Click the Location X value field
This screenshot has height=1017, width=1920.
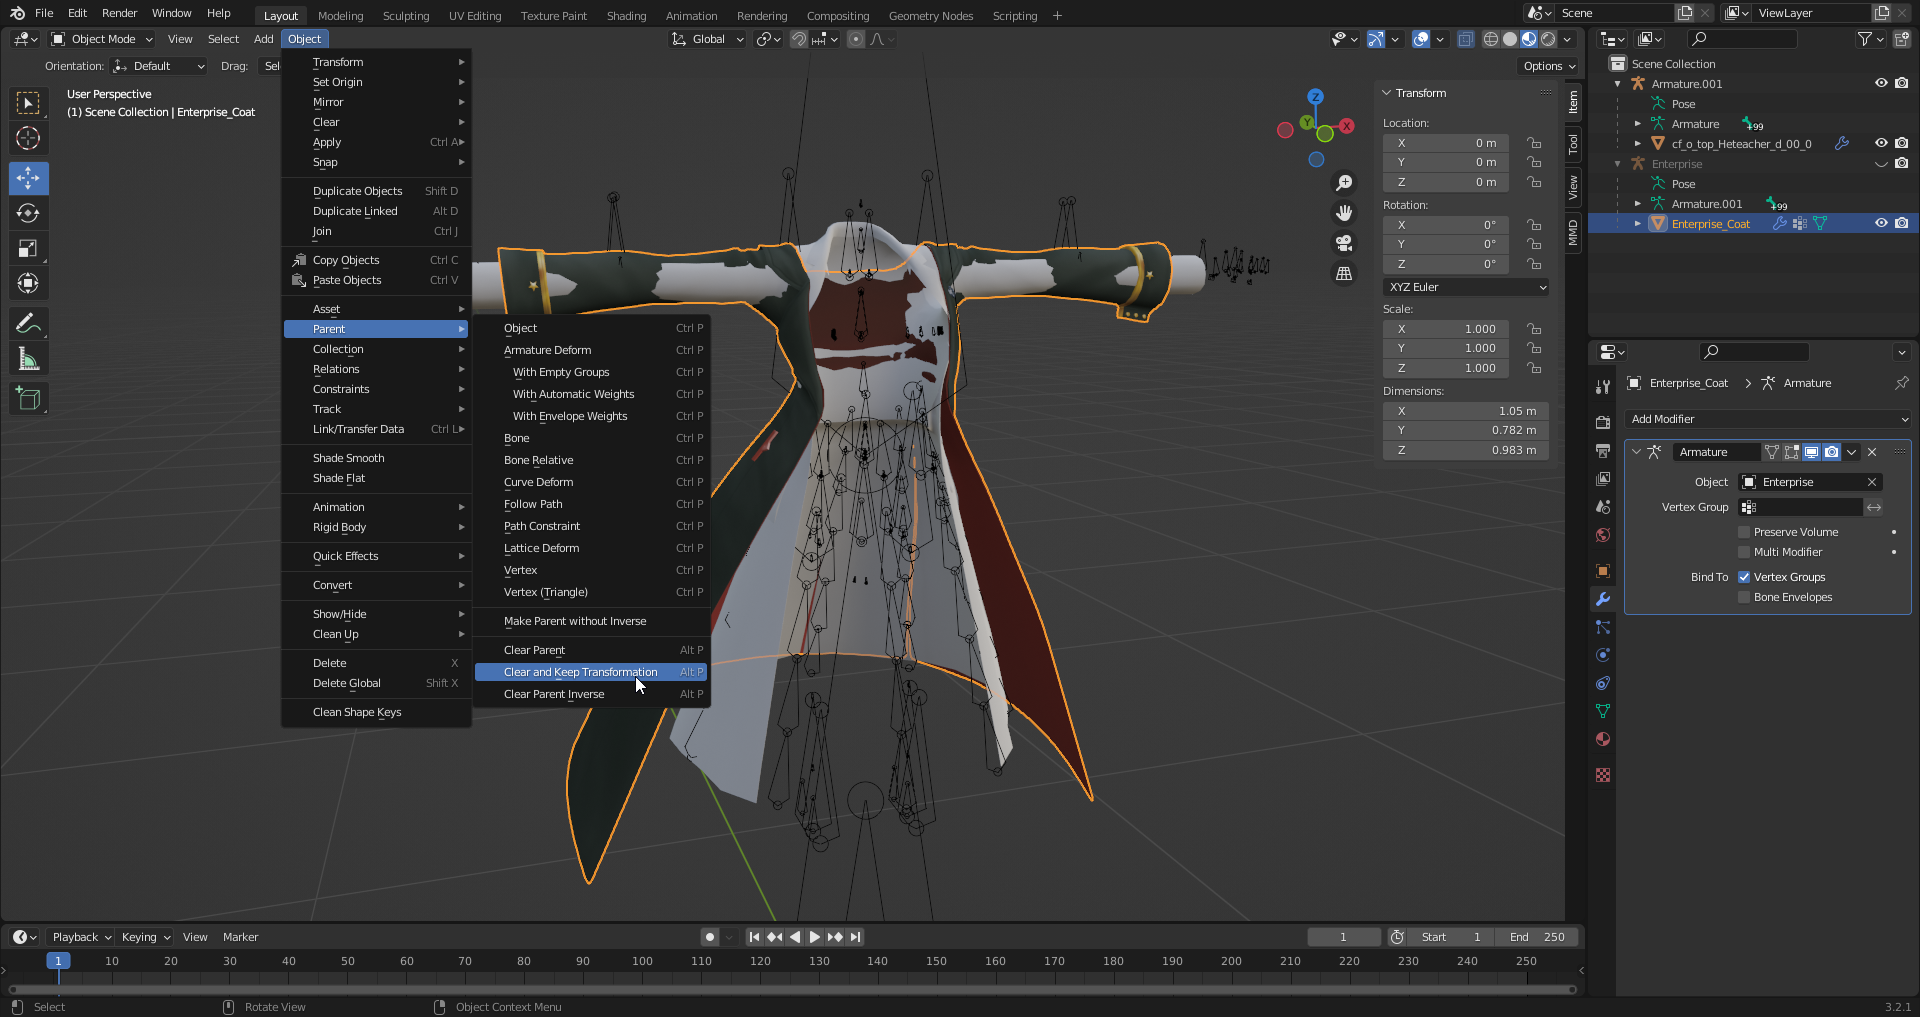(x=1446, y=143)
